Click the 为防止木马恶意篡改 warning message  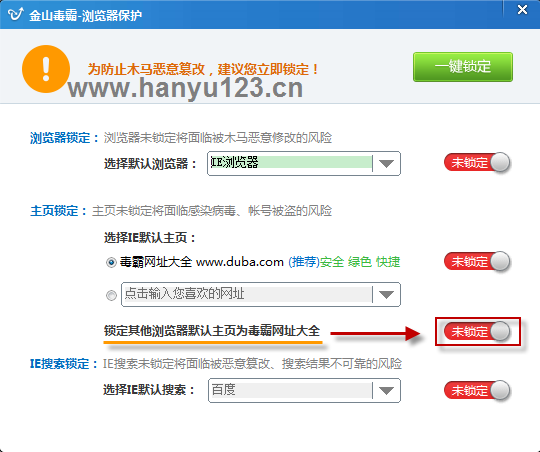pyautogui.click(x=204, y=69)
